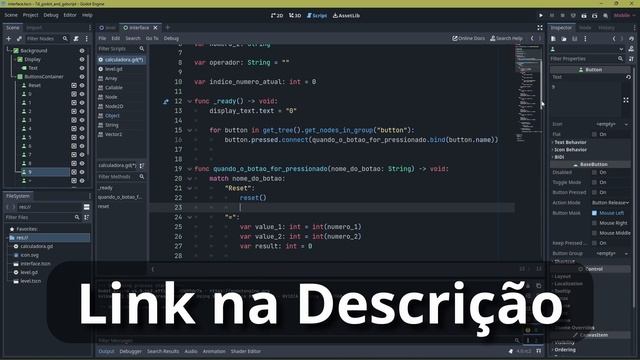This screenshot has width=640, height=360.
Task: Click the Filter Nodes search field
Action: click(46, 38)
